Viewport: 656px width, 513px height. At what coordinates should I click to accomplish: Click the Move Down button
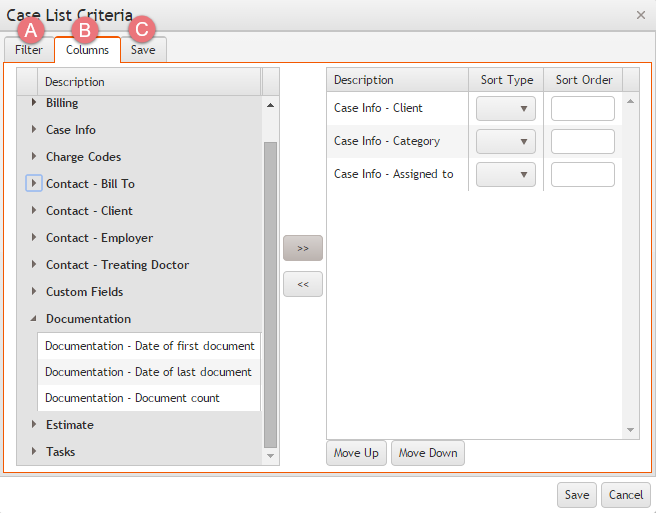coord(428,453)
